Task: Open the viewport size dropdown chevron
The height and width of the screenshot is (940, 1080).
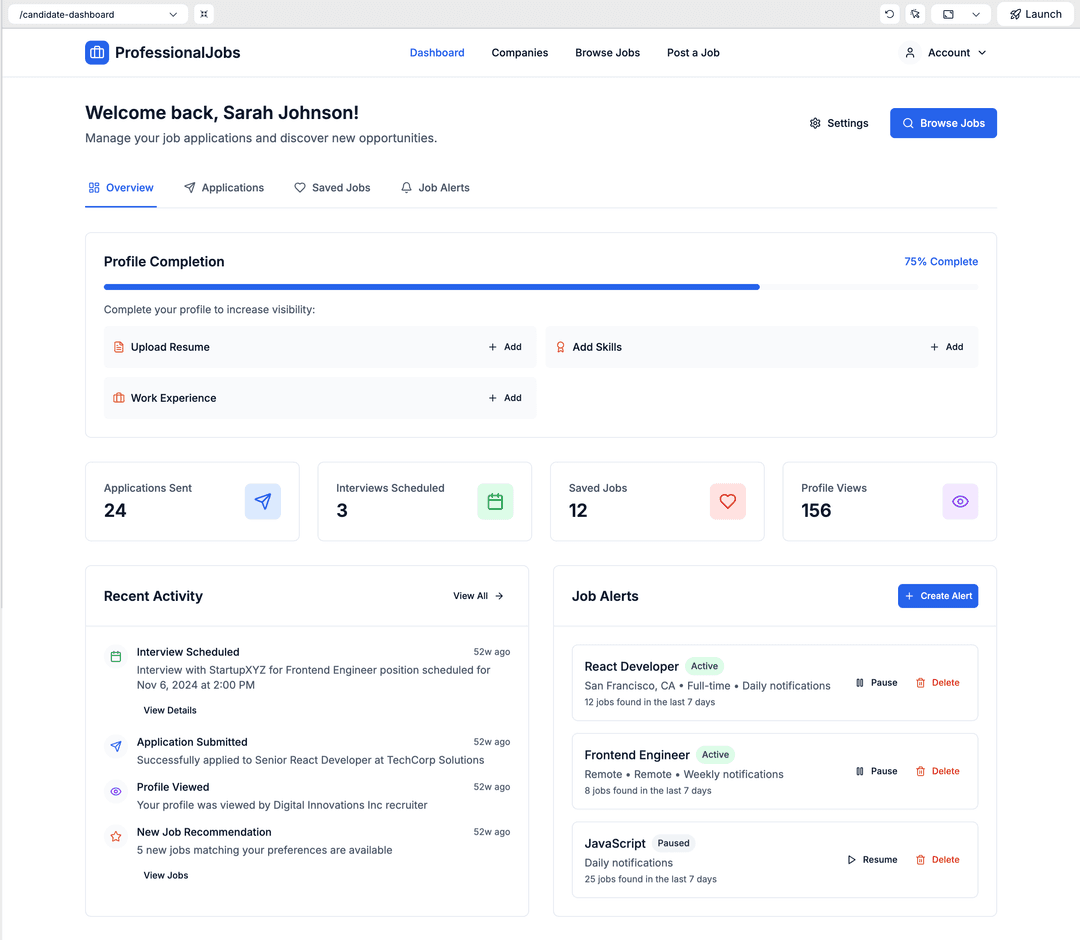Action: tap(976, 14)
